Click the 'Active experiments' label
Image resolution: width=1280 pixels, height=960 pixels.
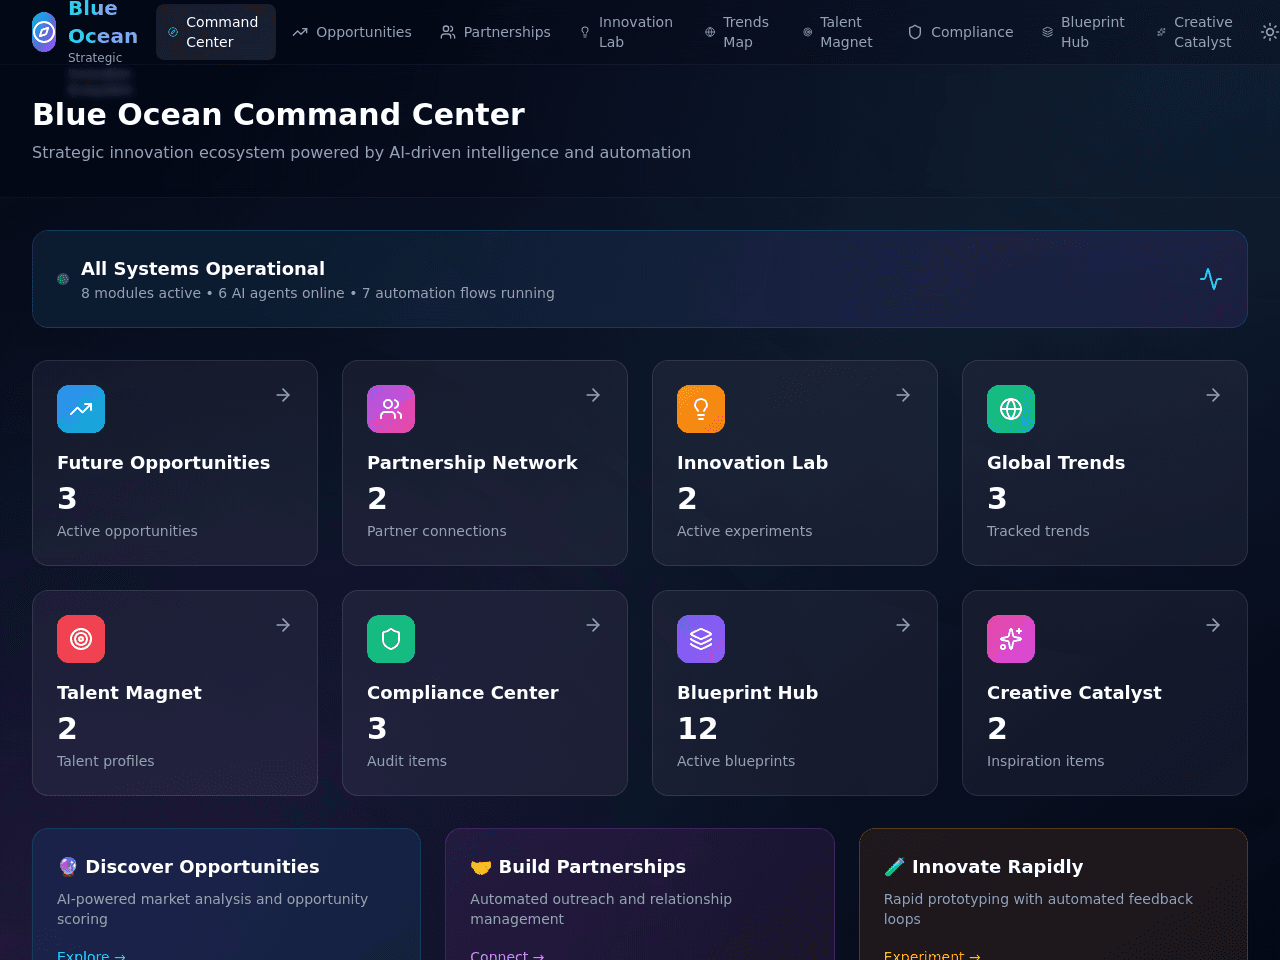tap(744, 531)
